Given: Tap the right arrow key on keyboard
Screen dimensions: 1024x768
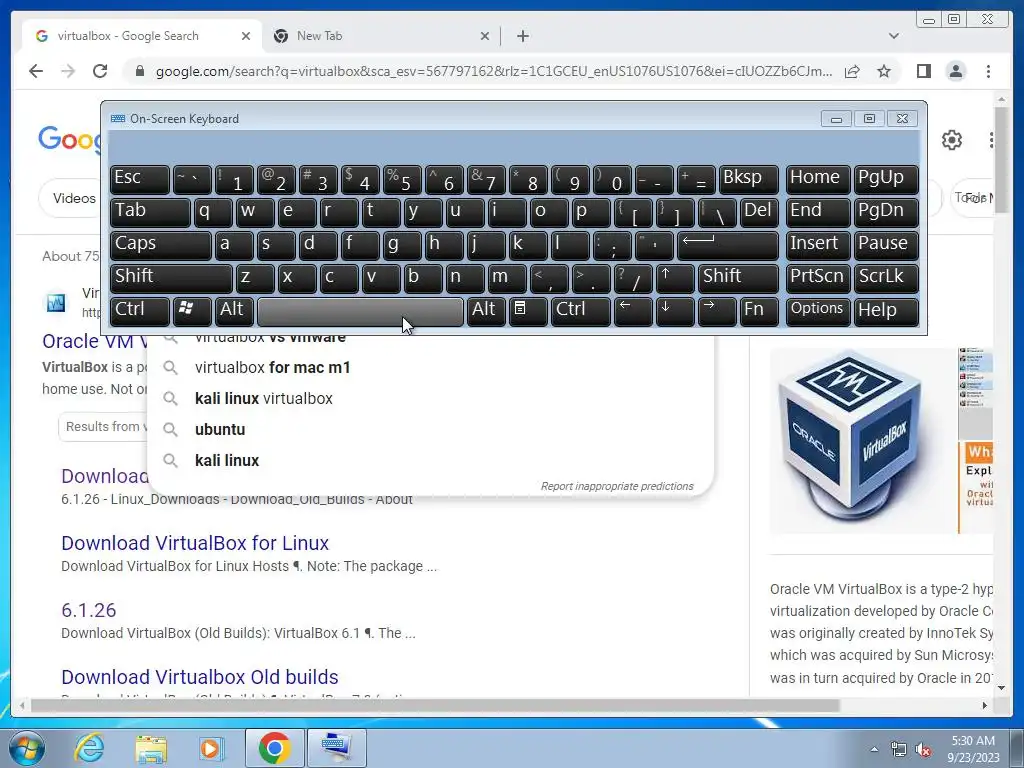Looking at the screenshot, I should pyautogui.click(x=716, y=311).
